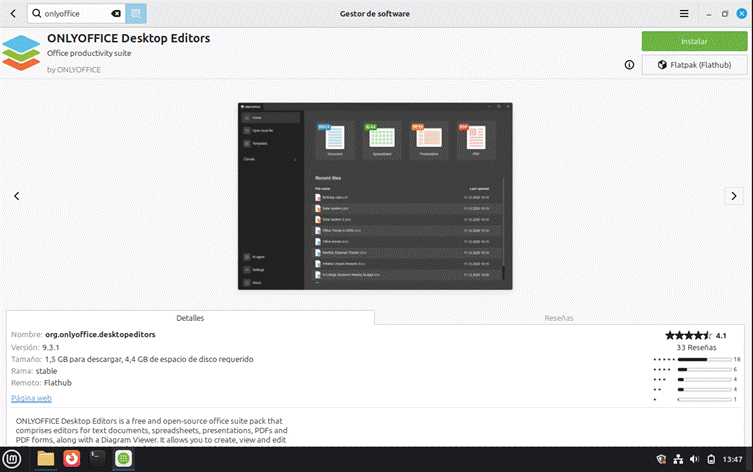Open the battery tray icon

[711, 460]
